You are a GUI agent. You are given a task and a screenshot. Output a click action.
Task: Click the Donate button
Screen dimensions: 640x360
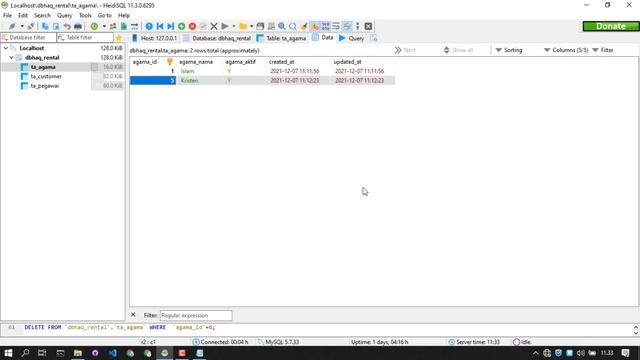pos(611,26)
